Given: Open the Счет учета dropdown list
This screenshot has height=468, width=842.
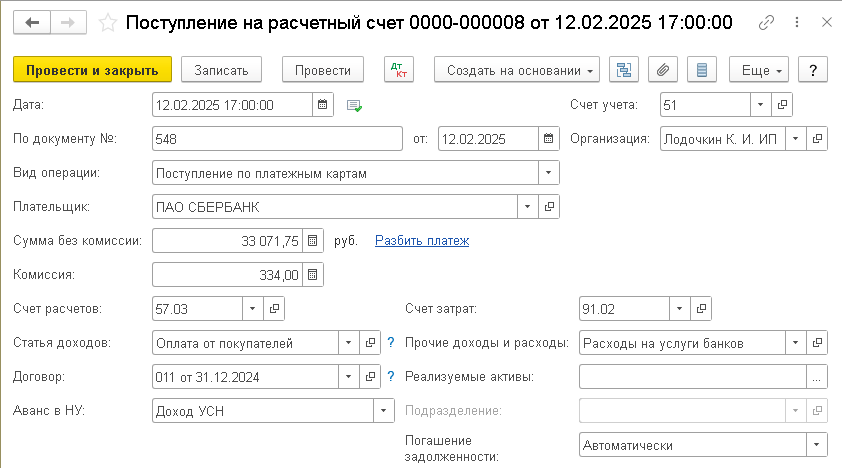Looking at the screenshot, I should point(760,104).
